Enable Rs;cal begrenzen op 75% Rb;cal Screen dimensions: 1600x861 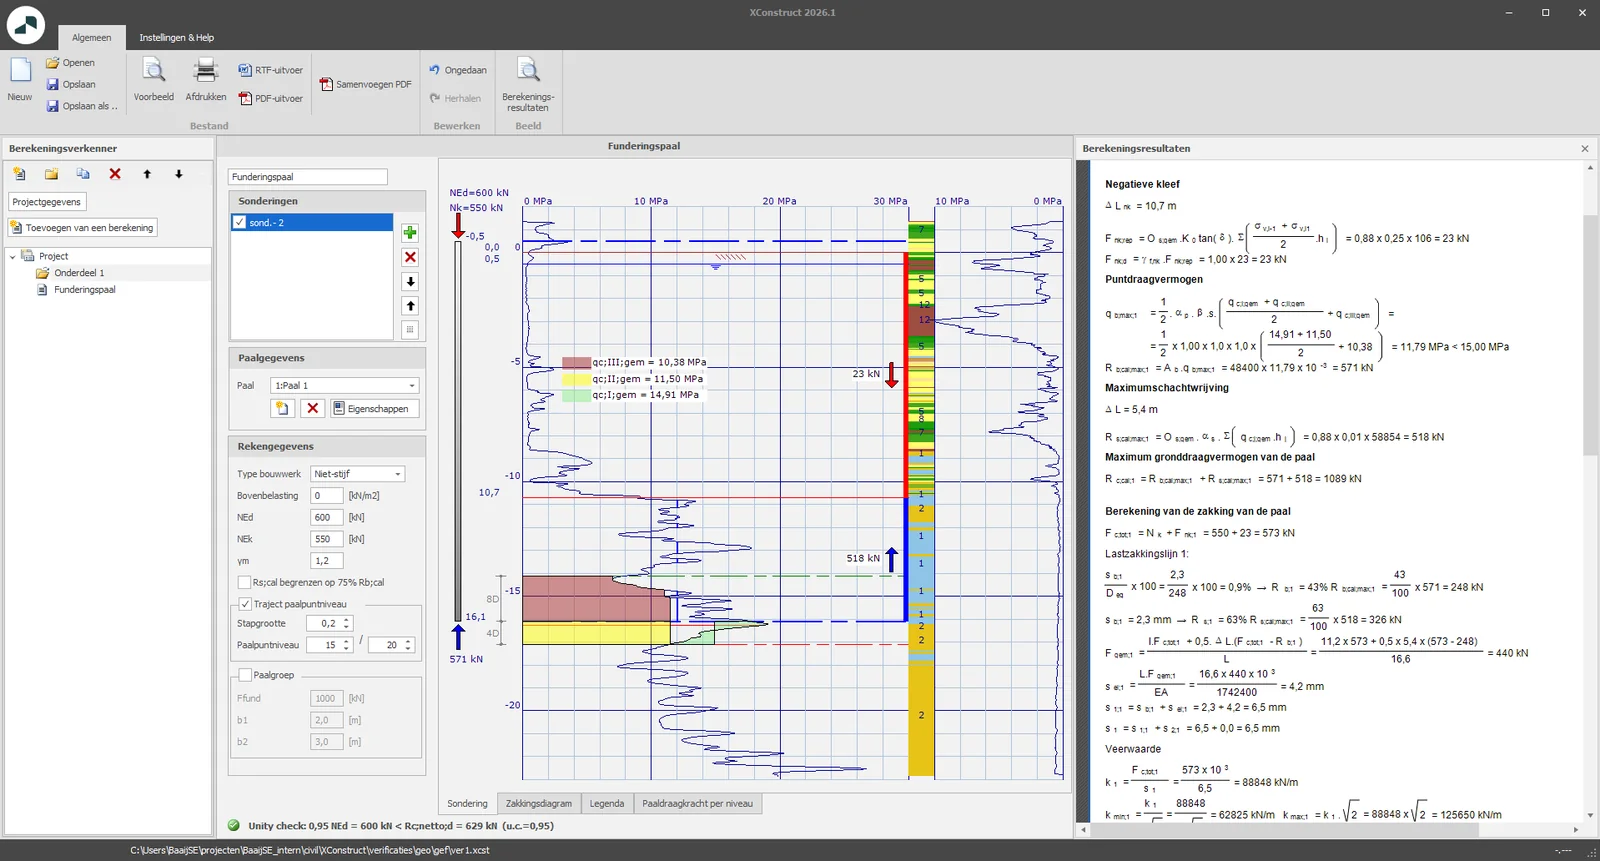coord(244,582)
